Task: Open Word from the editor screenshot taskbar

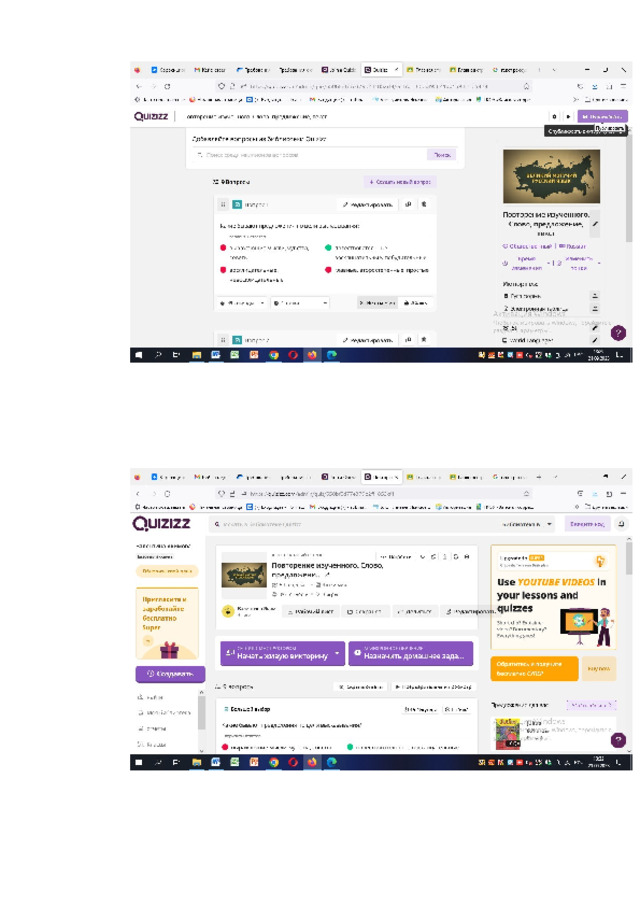Action: click(x=215, y=355)
